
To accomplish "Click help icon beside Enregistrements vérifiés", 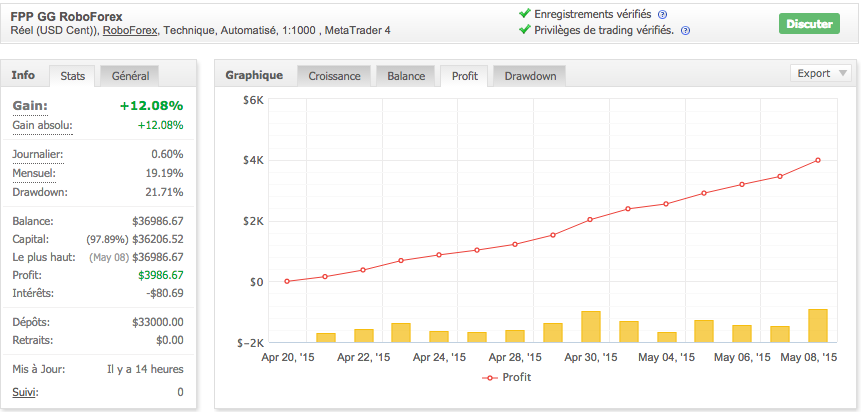I will pos(662,15).
